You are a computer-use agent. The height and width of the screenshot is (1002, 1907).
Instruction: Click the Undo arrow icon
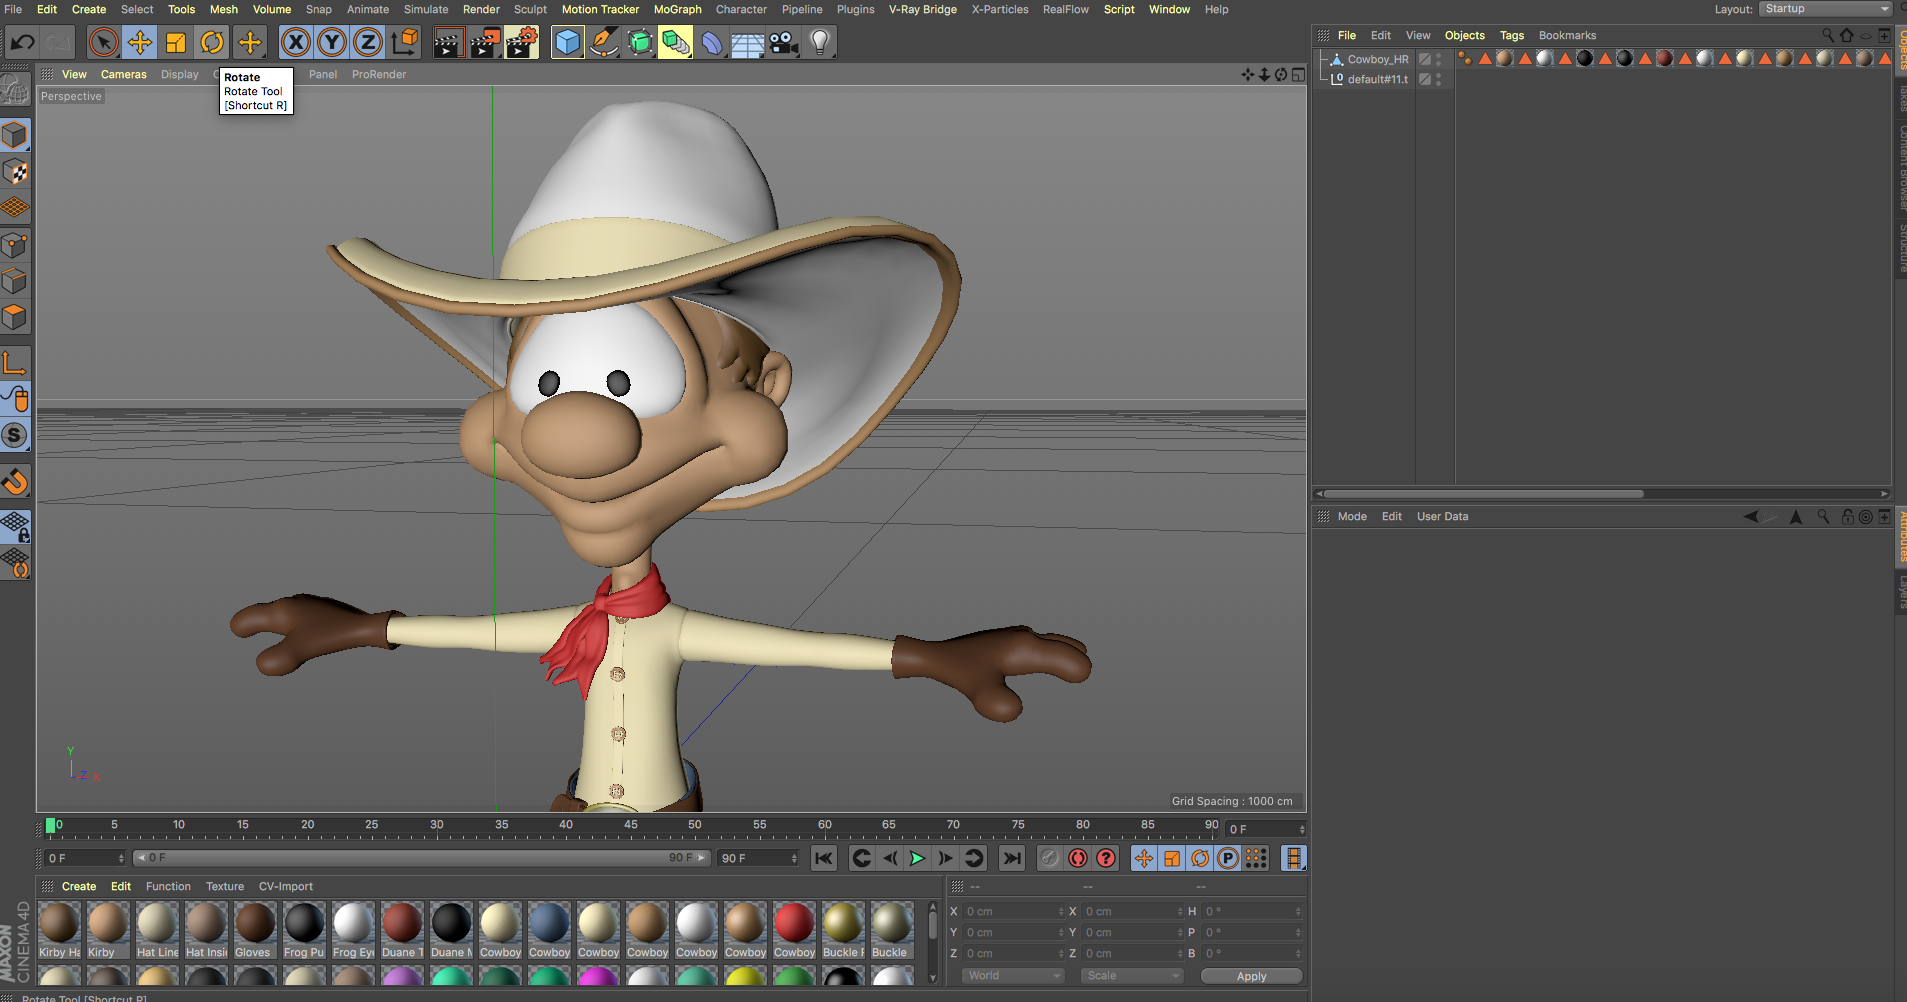tap(23, 42)
